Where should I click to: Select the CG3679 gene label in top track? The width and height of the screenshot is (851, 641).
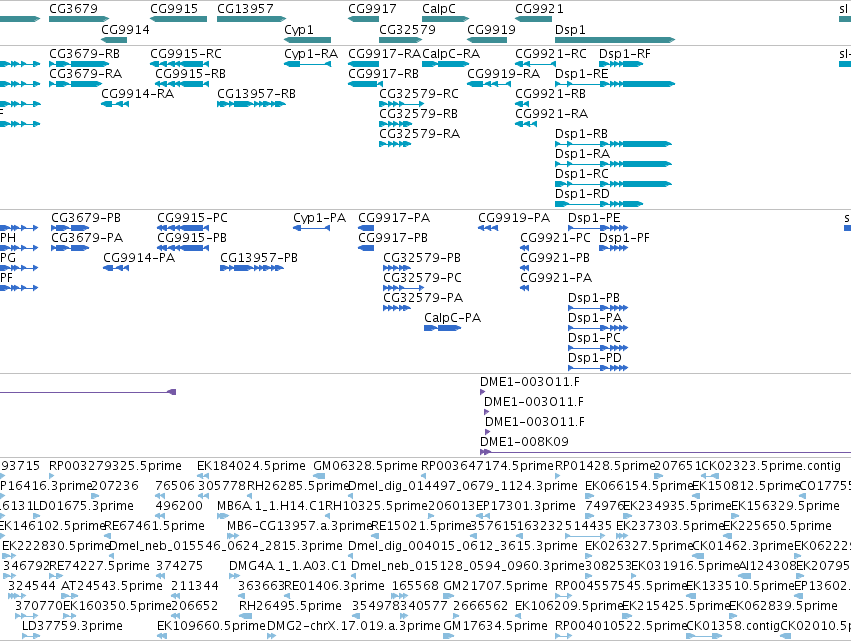pyautogui.click(x=73, y=9)
